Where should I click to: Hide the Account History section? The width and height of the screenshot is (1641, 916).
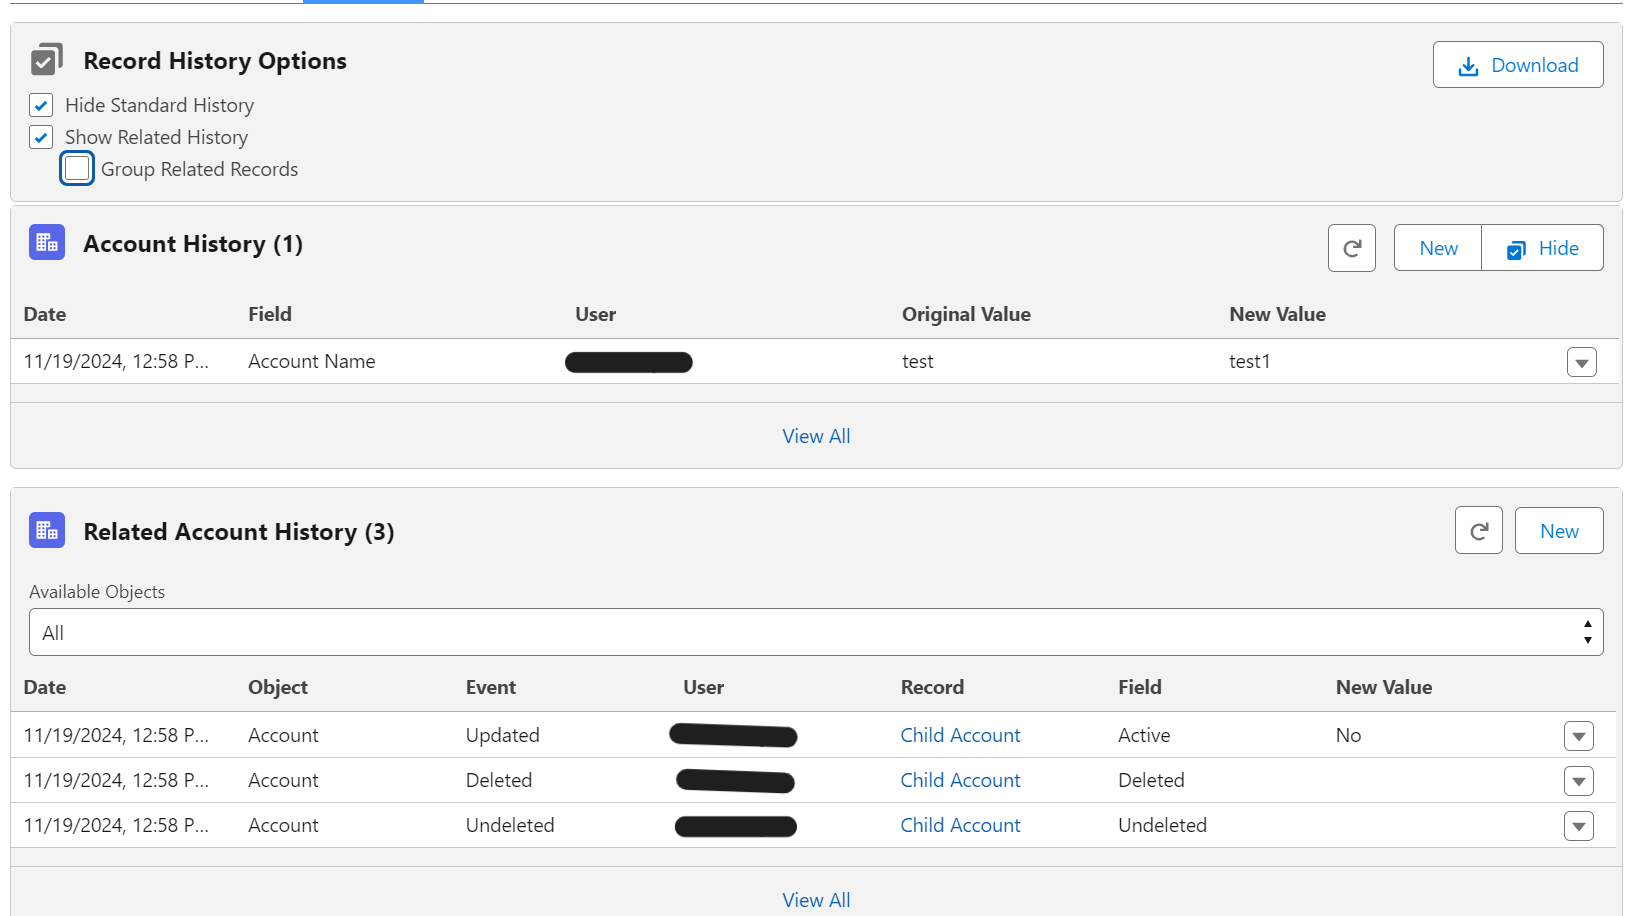click(x=1542, y=248)
